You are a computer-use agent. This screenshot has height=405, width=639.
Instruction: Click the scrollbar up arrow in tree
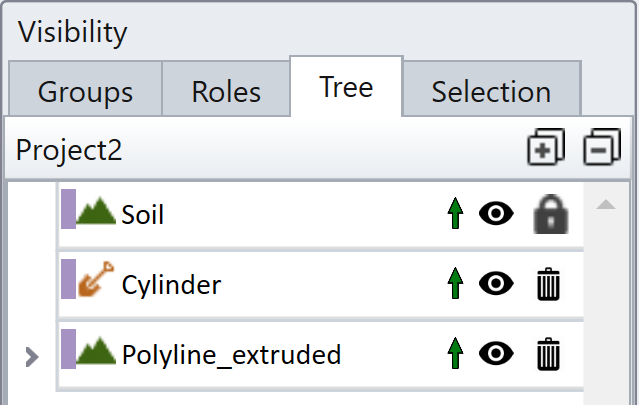(x=604, y=206)
